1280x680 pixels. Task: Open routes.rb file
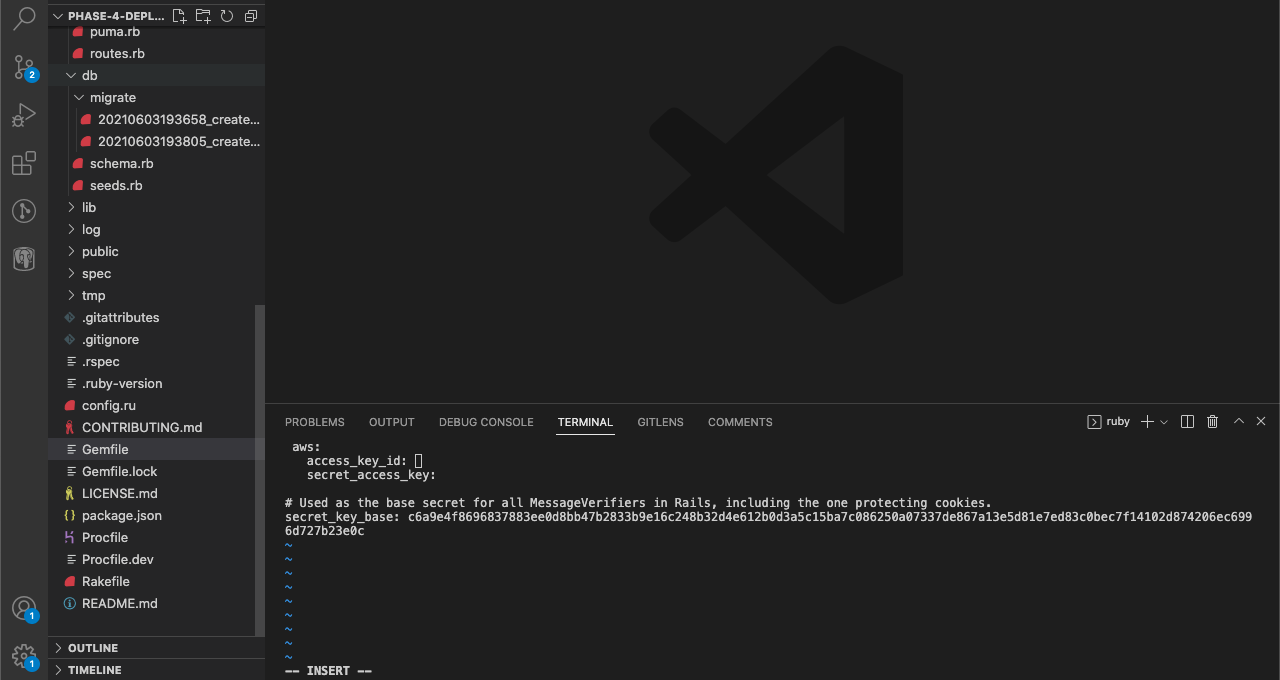click(156, 54)
